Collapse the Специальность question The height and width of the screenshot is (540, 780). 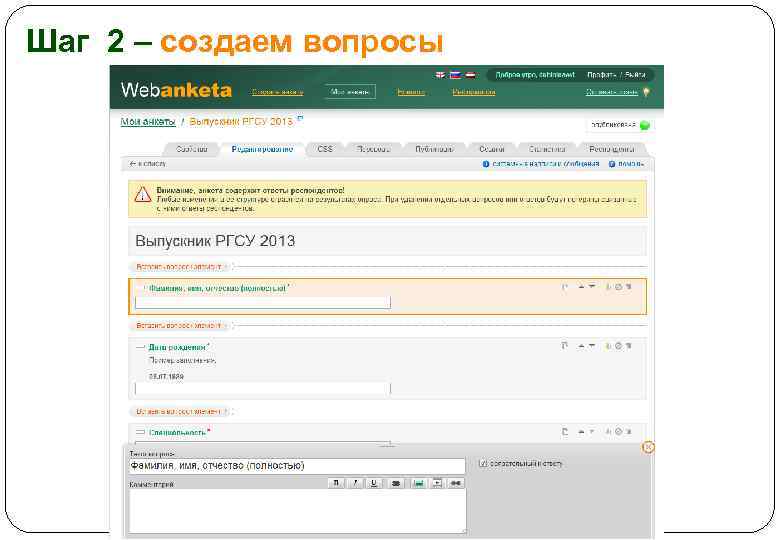pos(140,432)
